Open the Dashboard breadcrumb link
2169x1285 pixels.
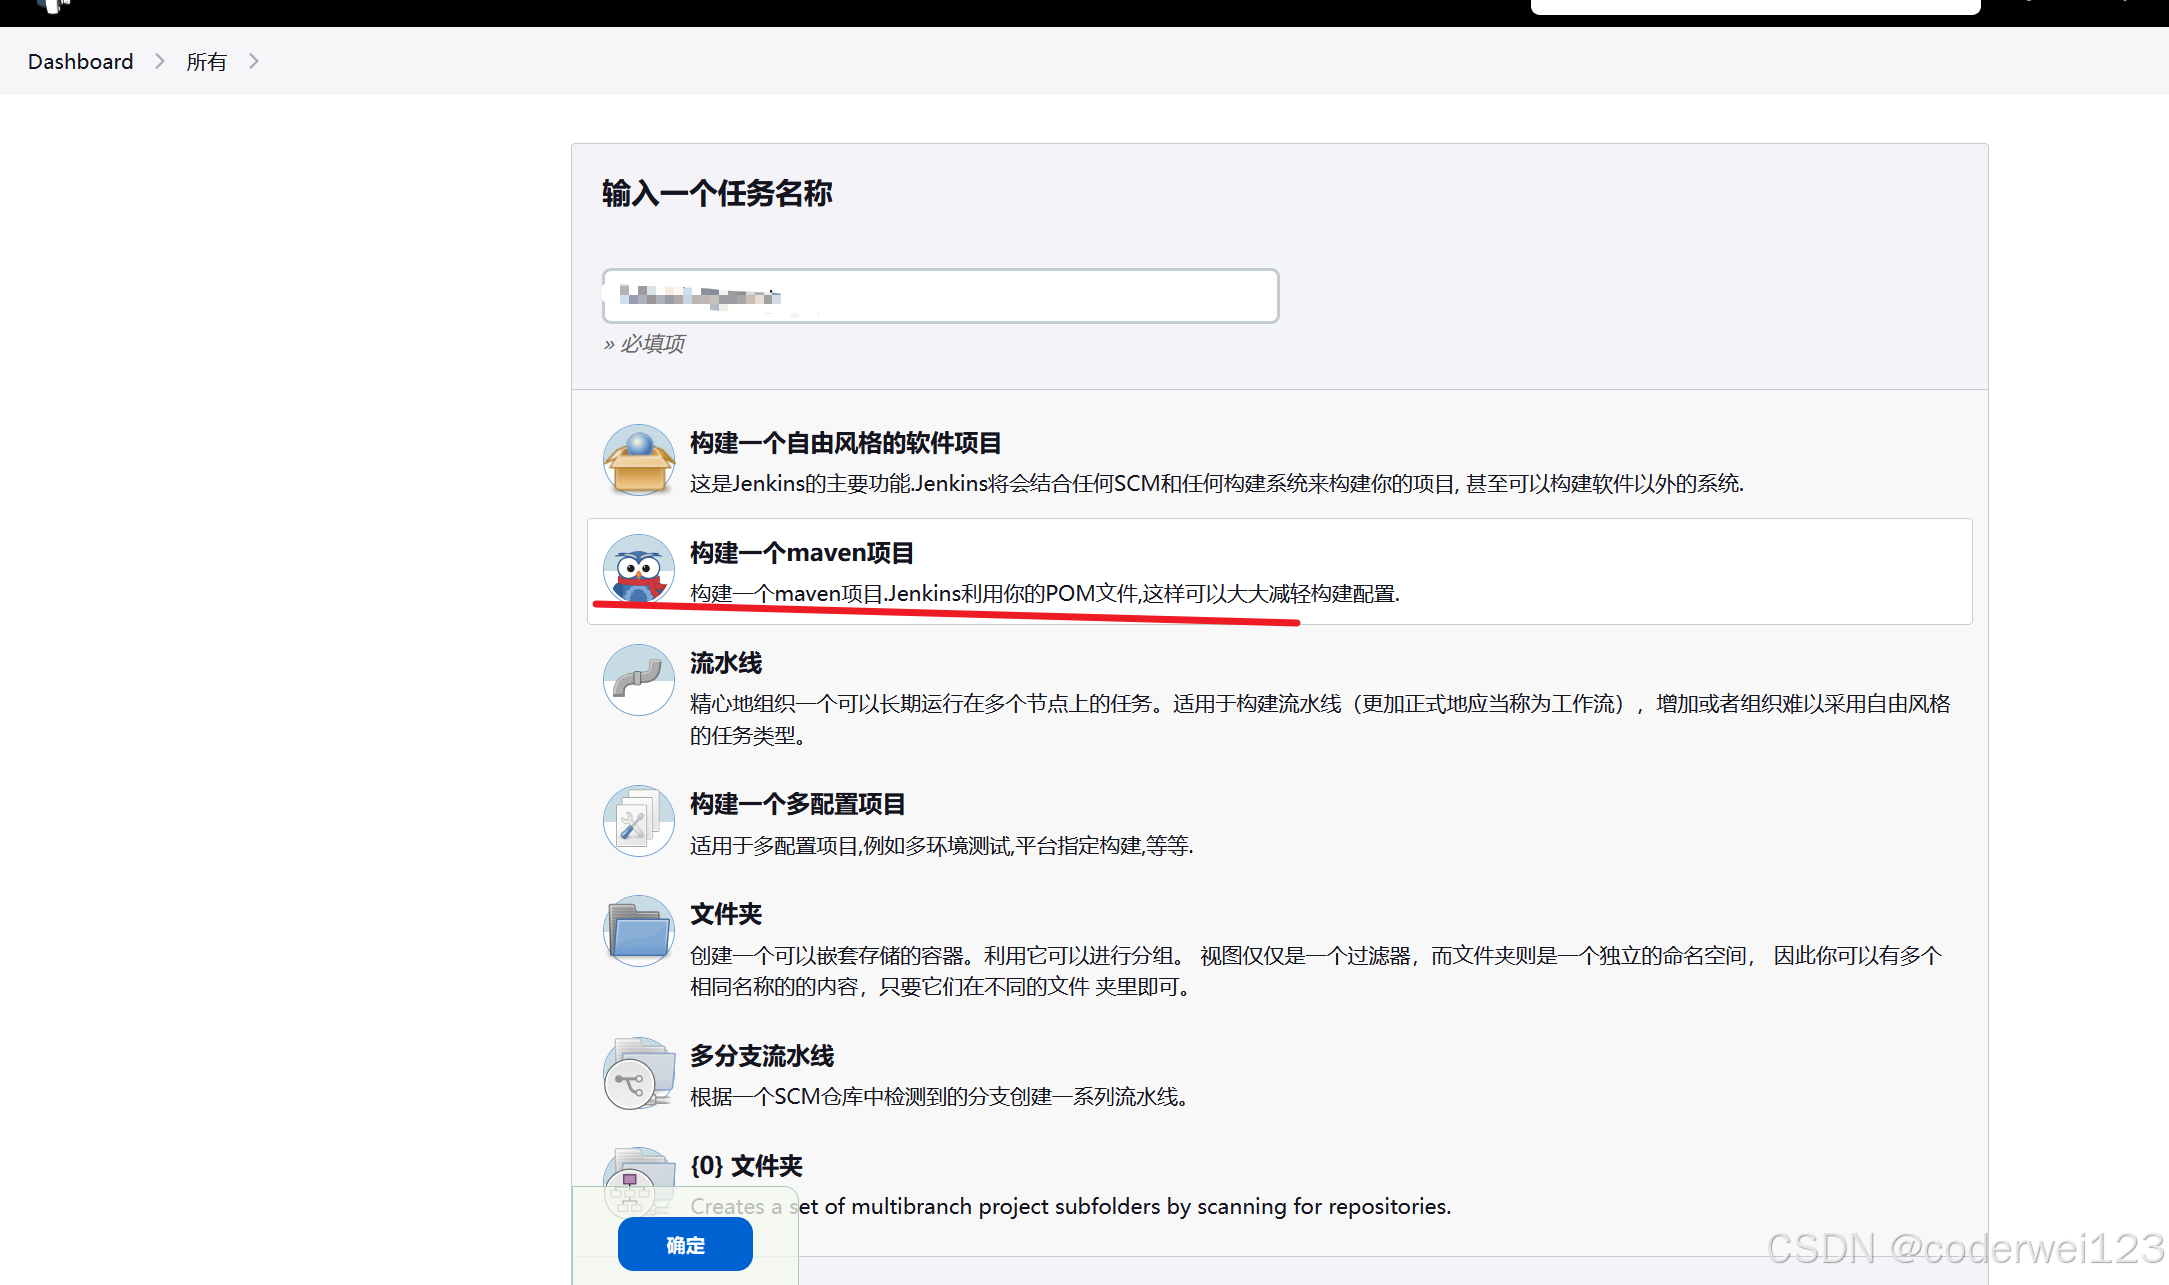tap(80, 62)
